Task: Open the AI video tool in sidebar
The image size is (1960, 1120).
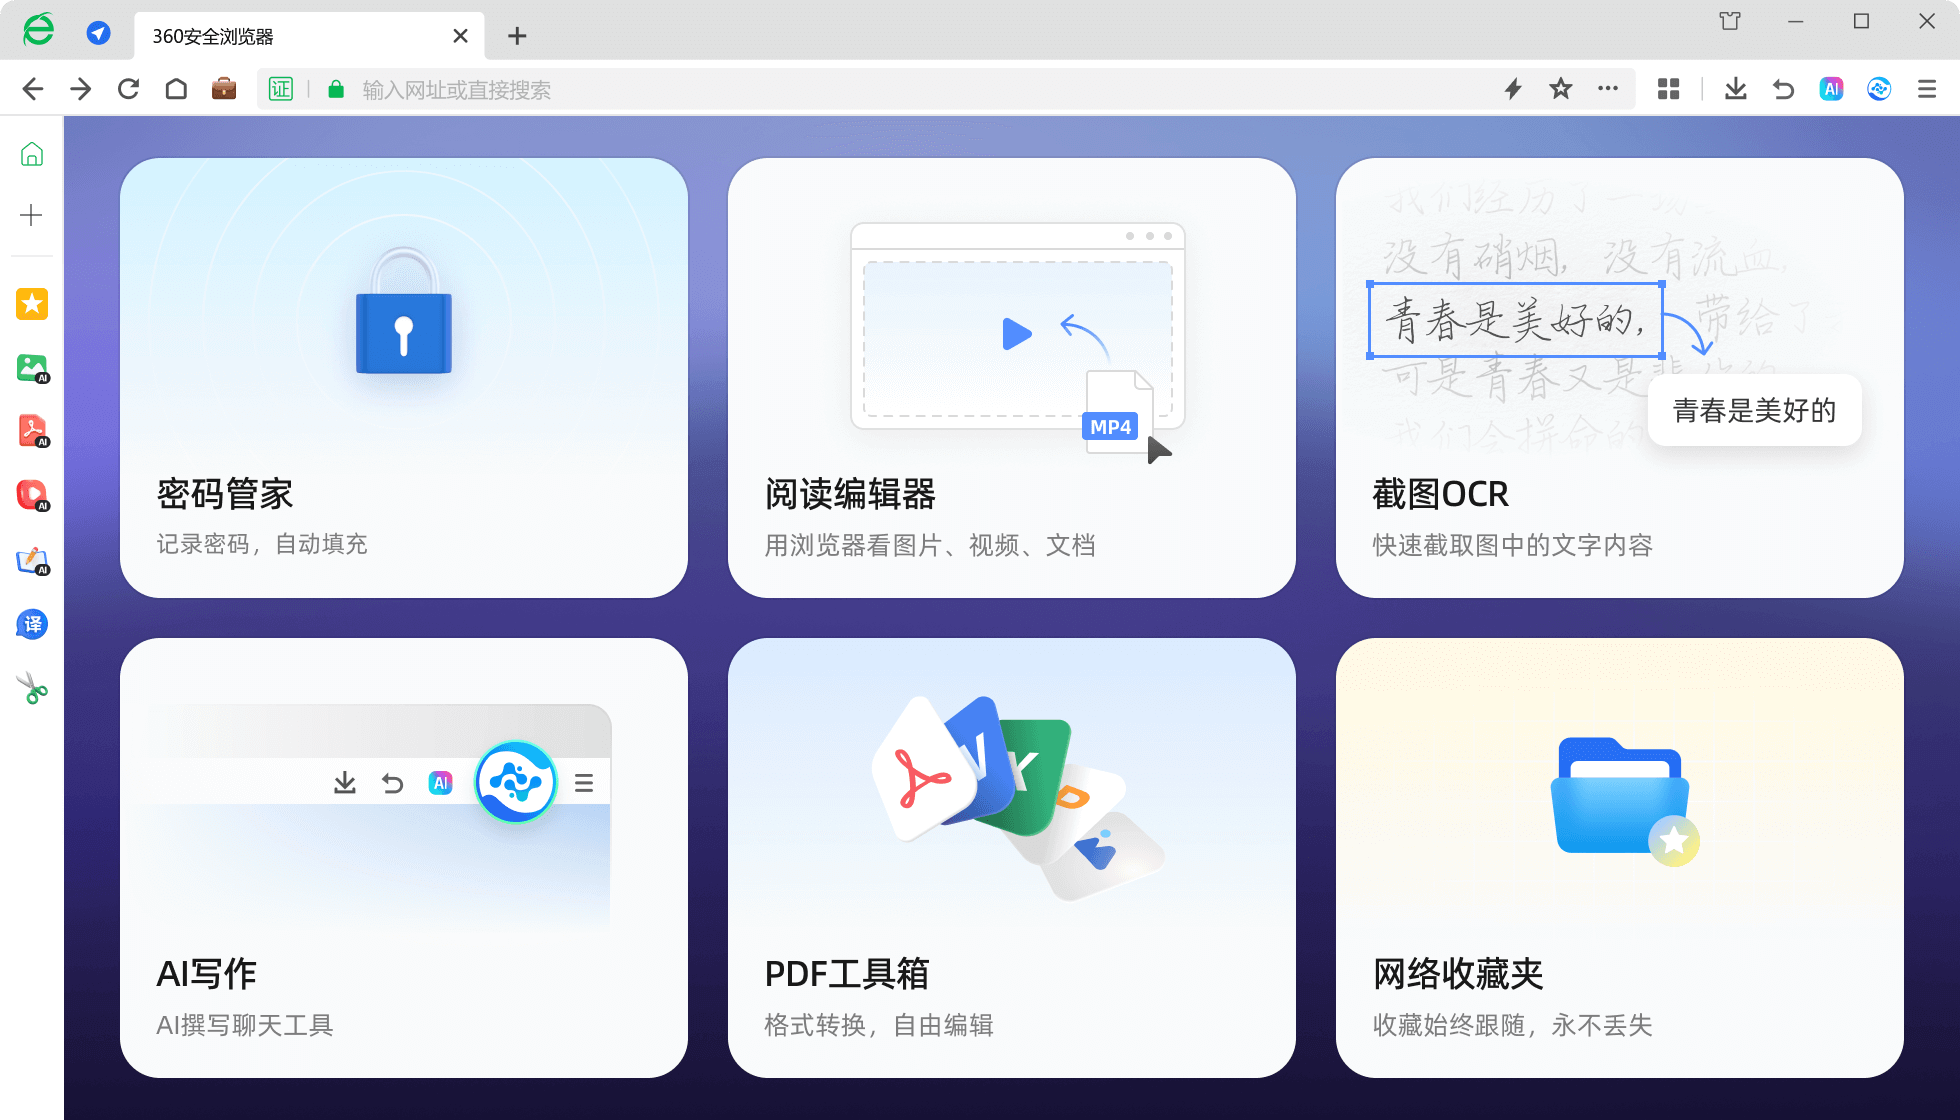Action: click(32, 495)
